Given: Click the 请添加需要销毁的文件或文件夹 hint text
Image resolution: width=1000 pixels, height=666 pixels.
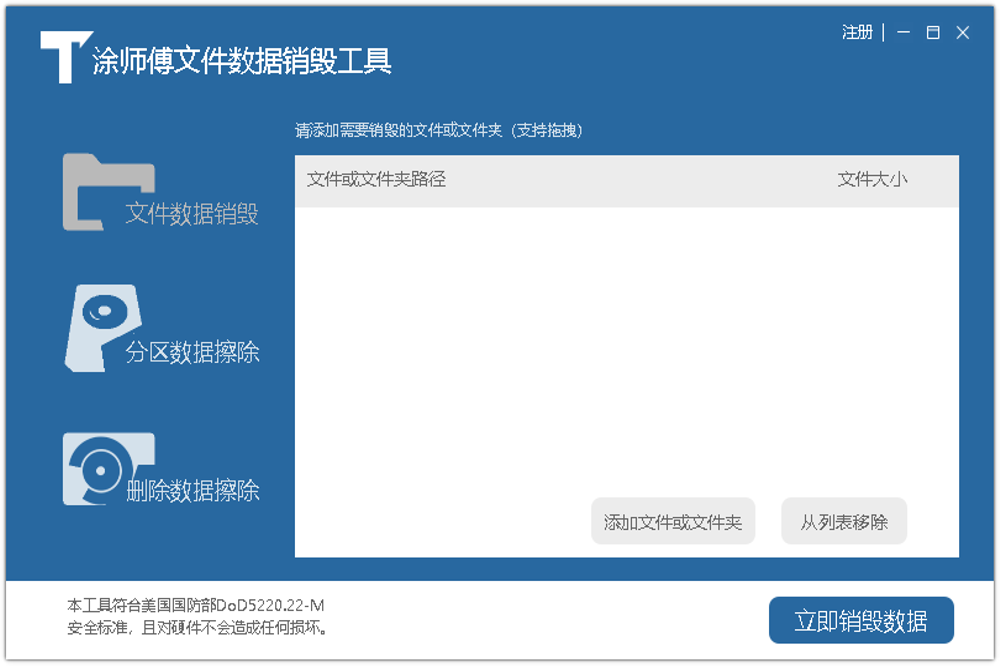Looking at the screenshot, I should click(x=438, y=131).
